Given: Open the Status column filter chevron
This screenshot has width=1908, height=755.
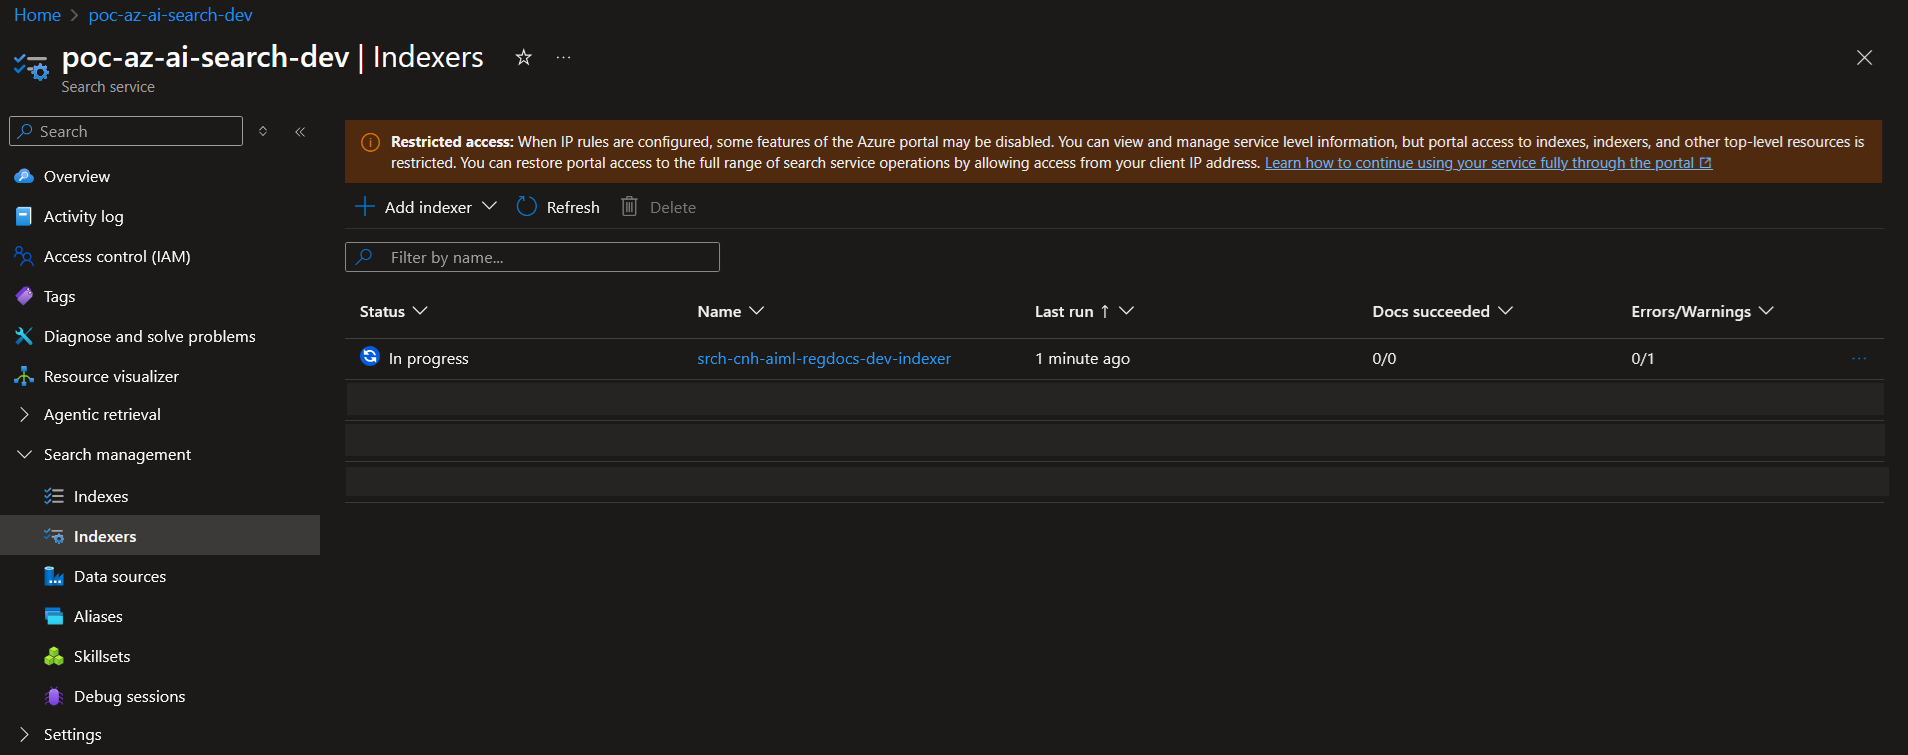Looking at the screenshot, I should [x=420, y=311].
